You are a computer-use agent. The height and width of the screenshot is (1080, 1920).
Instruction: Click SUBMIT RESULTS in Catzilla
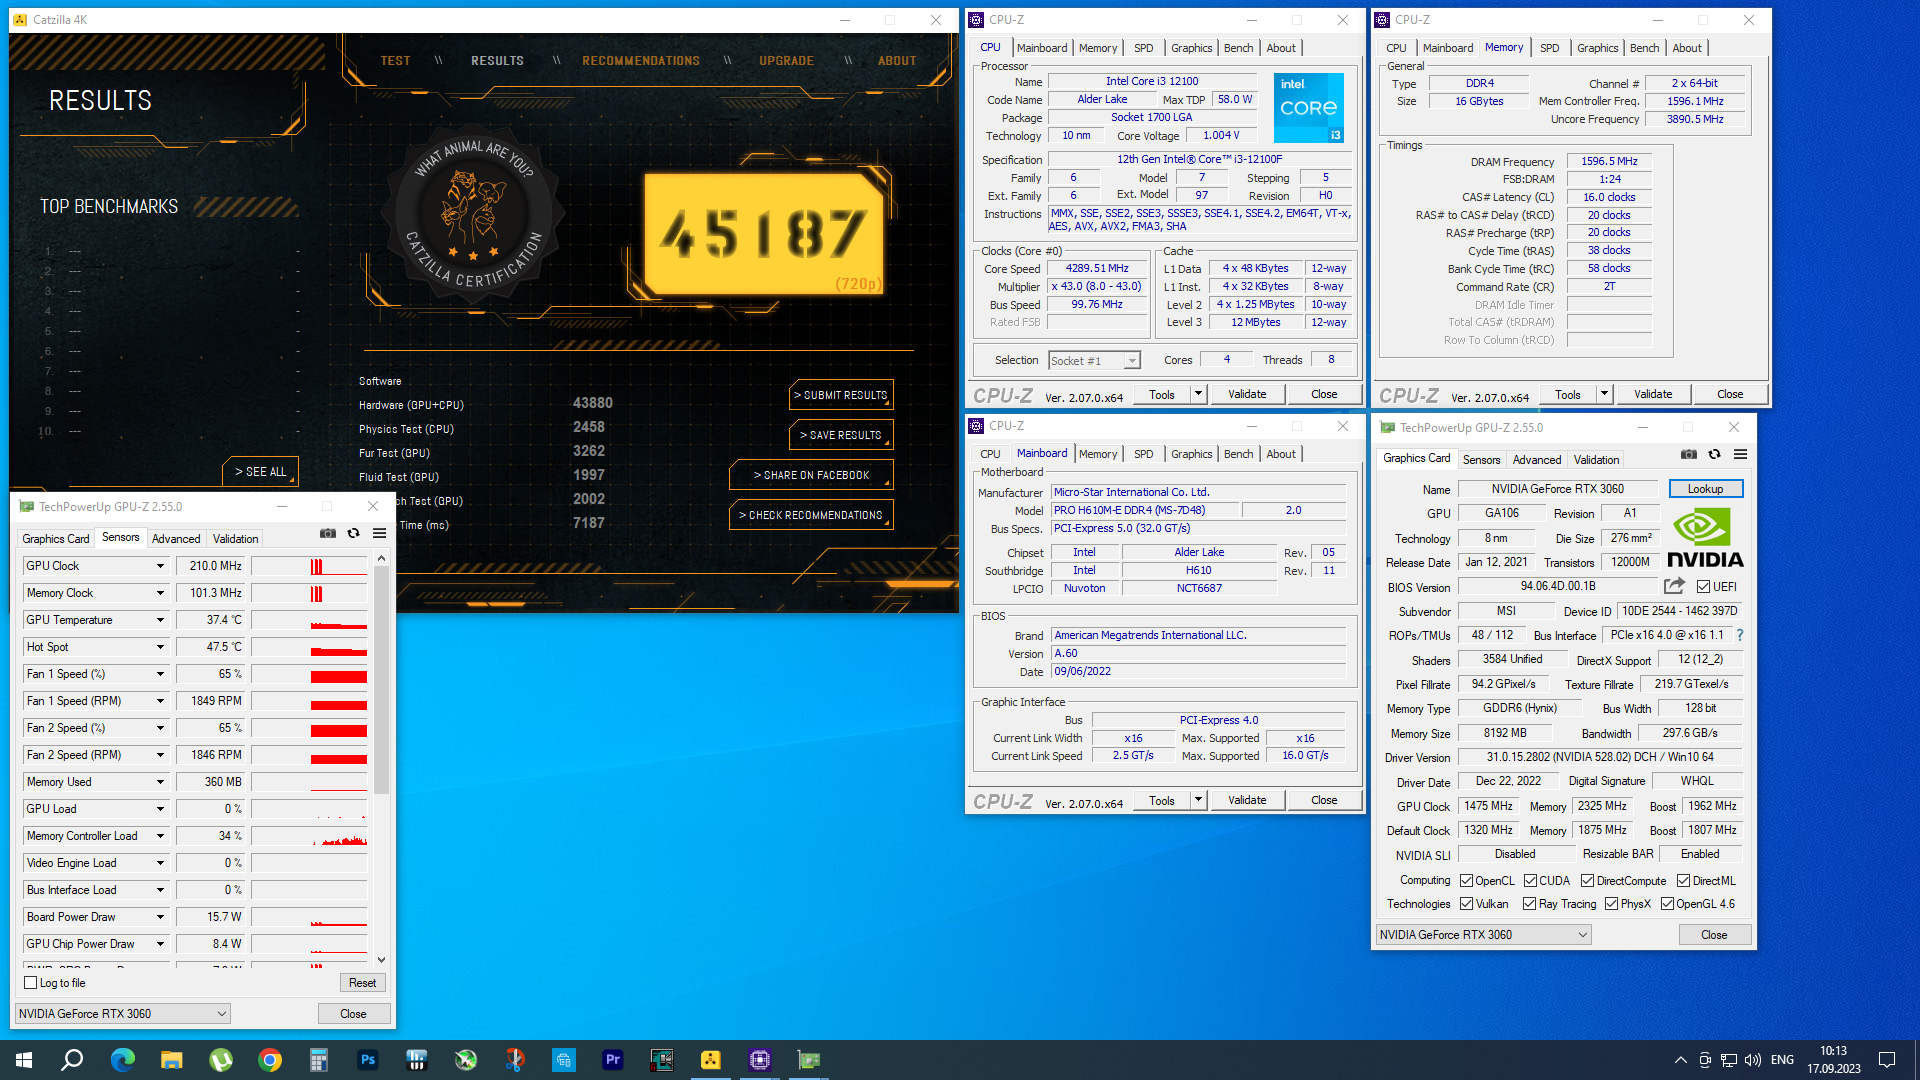tap(841, 395)
